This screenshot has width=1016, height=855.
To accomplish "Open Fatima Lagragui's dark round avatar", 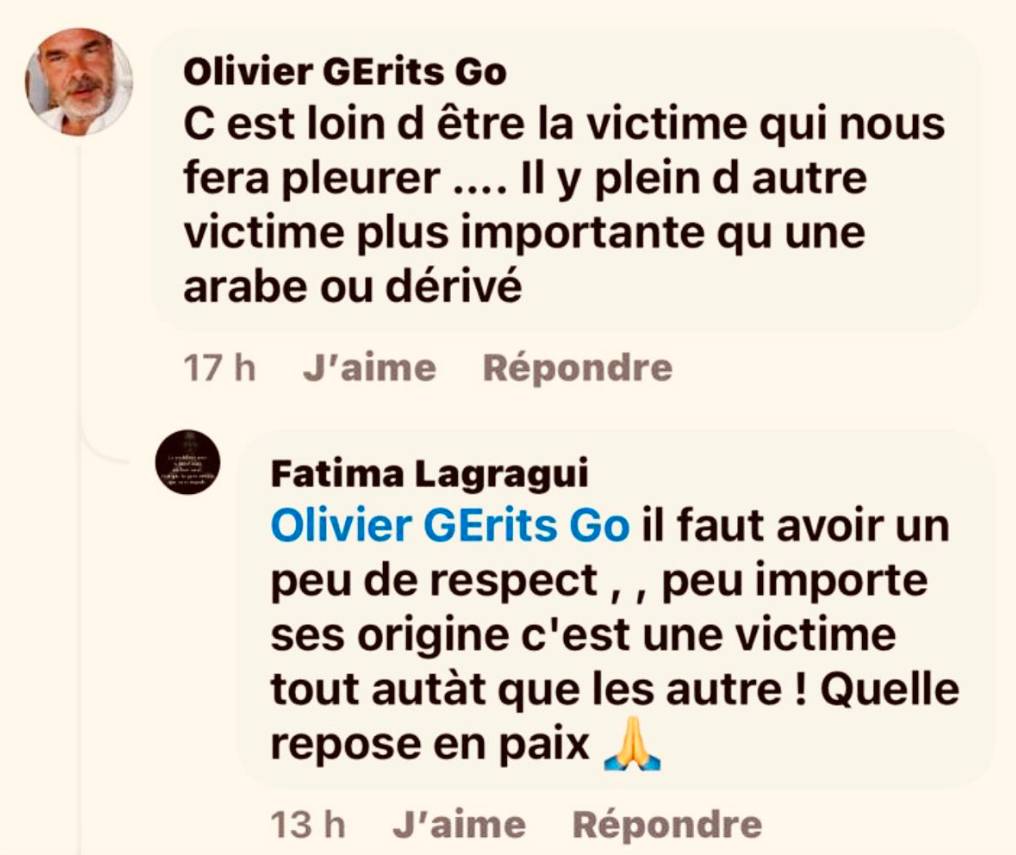I will pyautogui.click(x=188, y=462).
